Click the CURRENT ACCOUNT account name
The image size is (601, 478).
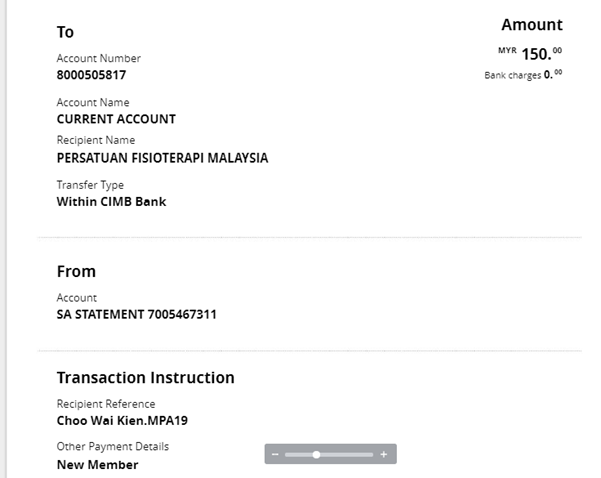tap(116, 119)
